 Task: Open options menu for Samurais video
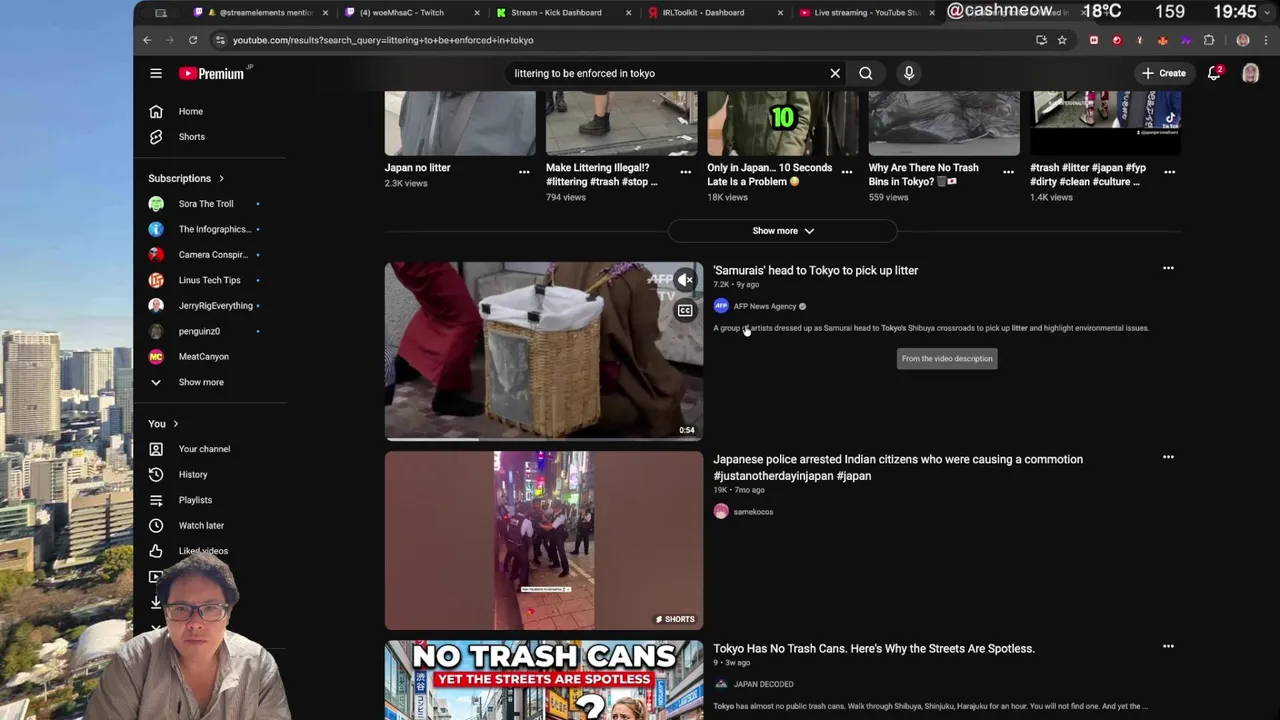pyautogui.click(x=1168, y=268)
